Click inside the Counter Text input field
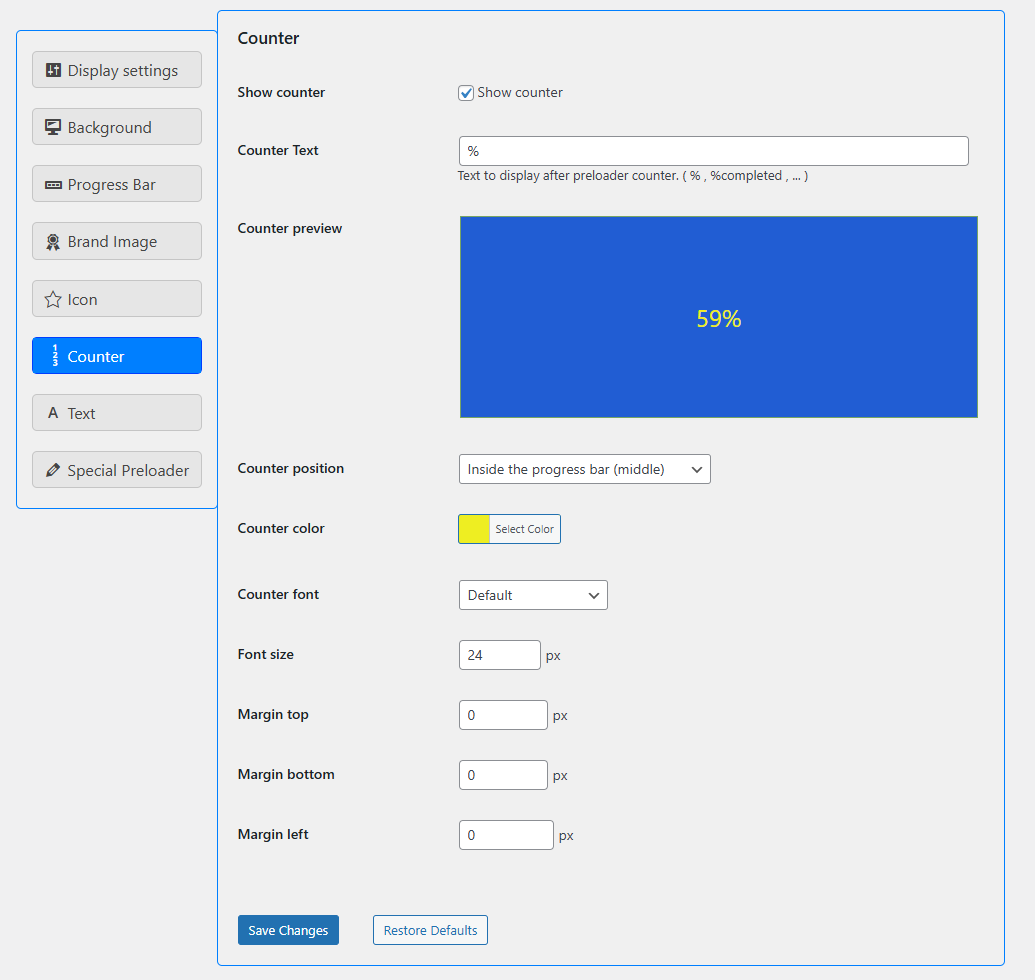1035x980 pixels. point(713,150)
